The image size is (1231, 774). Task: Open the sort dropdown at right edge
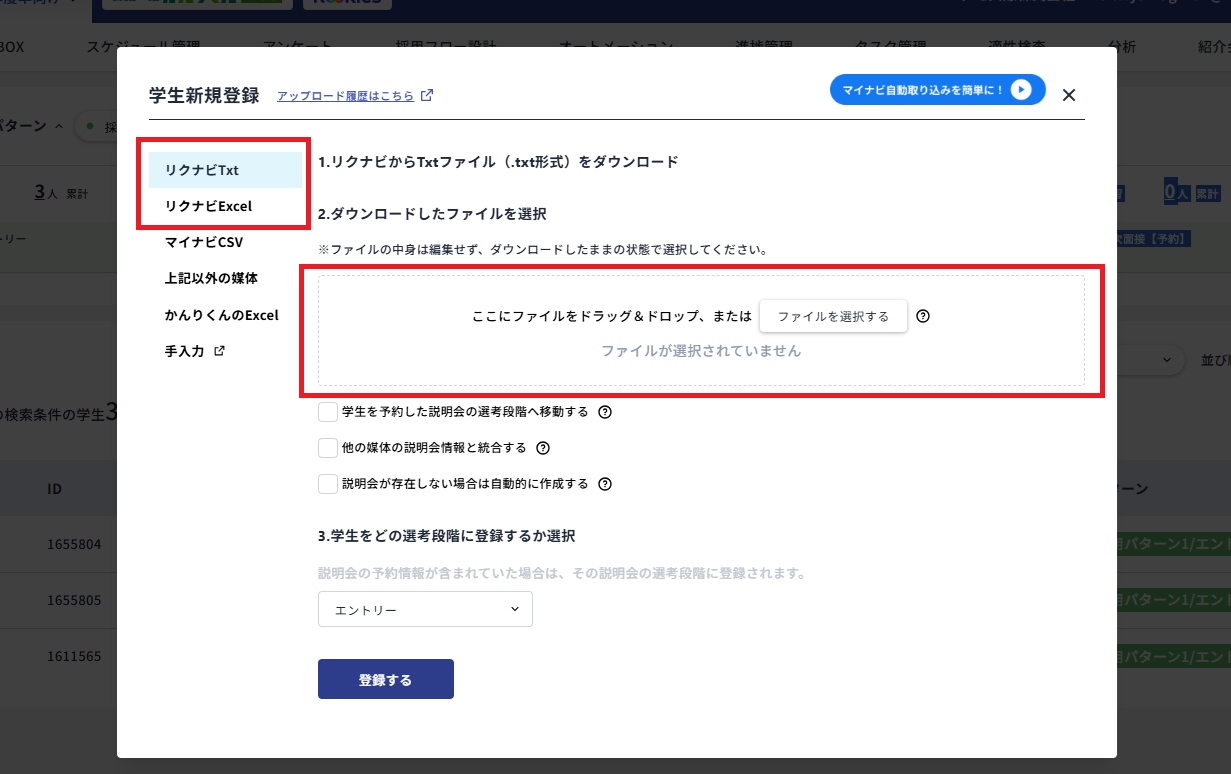[1165, 360]
